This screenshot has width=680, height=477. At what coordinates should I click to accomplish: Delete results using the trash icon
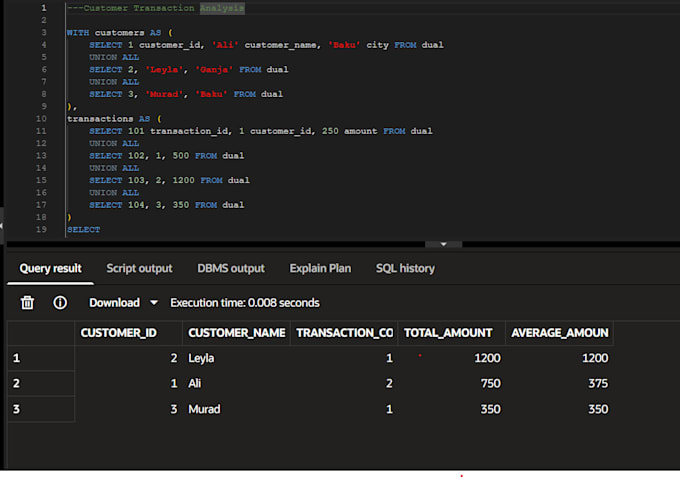[x=27, y=302]
